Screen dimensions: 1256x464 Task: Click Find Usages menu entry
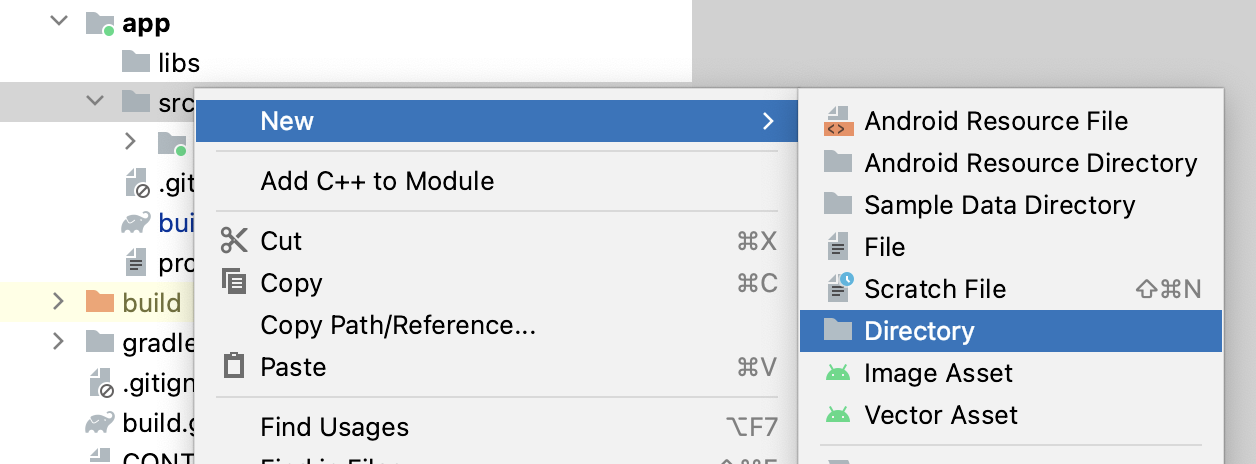pyautogui.click(x=334, y=427)
